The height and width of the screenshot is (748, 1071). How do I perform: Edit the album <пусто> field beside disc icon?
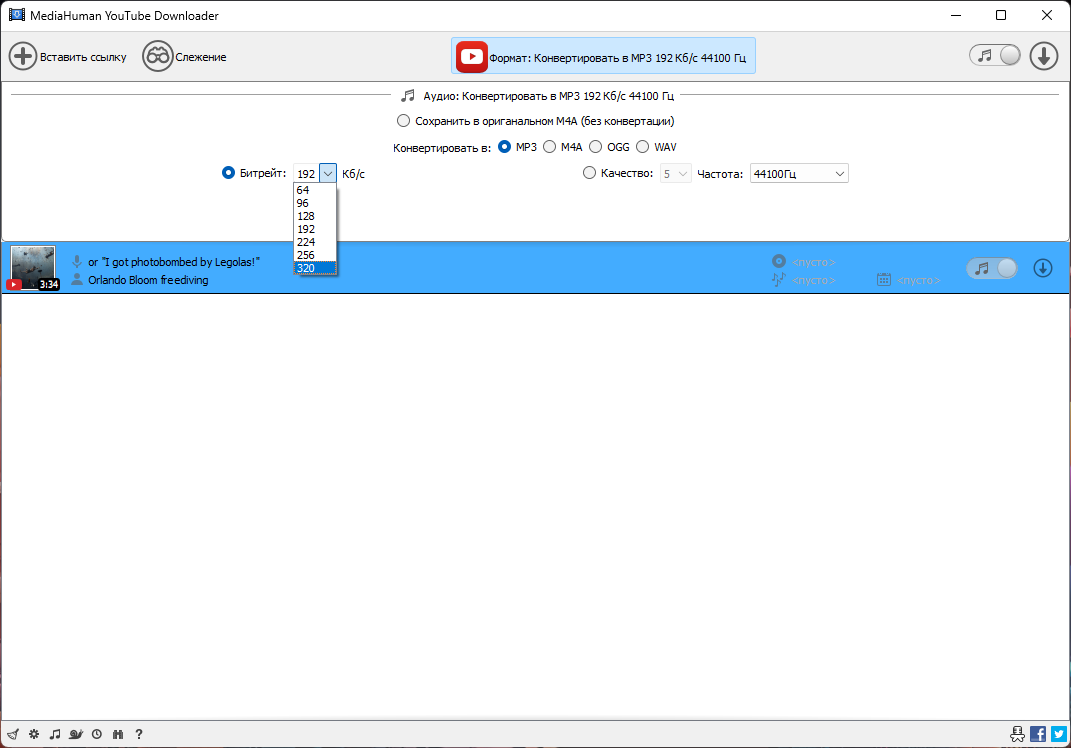click(813, 262)
